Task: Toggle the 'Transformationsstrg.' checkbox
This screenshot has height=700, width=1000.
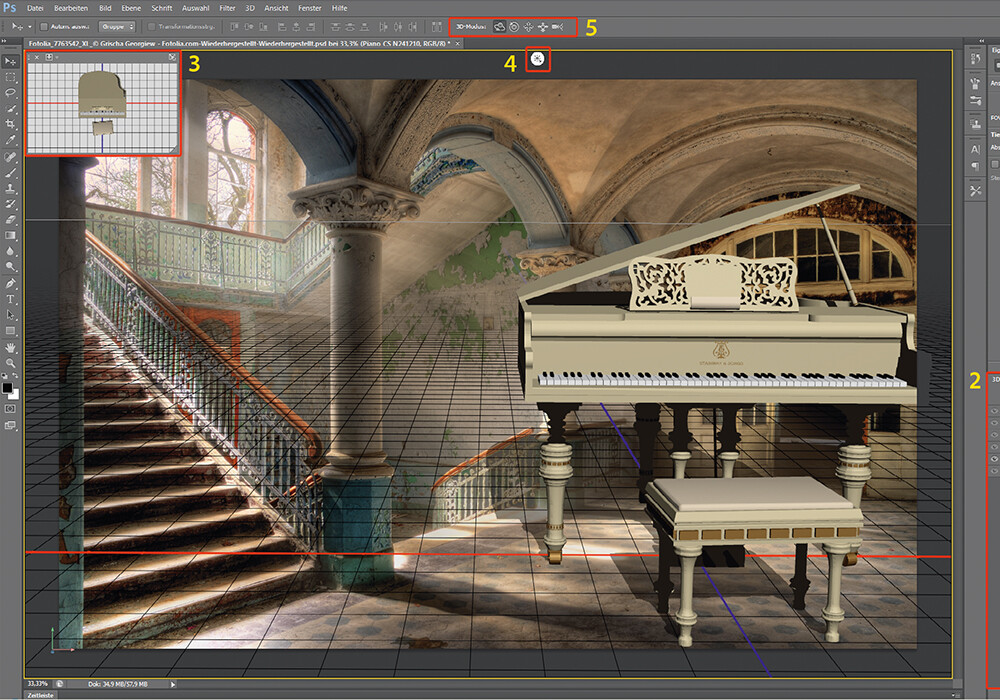Action: tap(152, 27)
